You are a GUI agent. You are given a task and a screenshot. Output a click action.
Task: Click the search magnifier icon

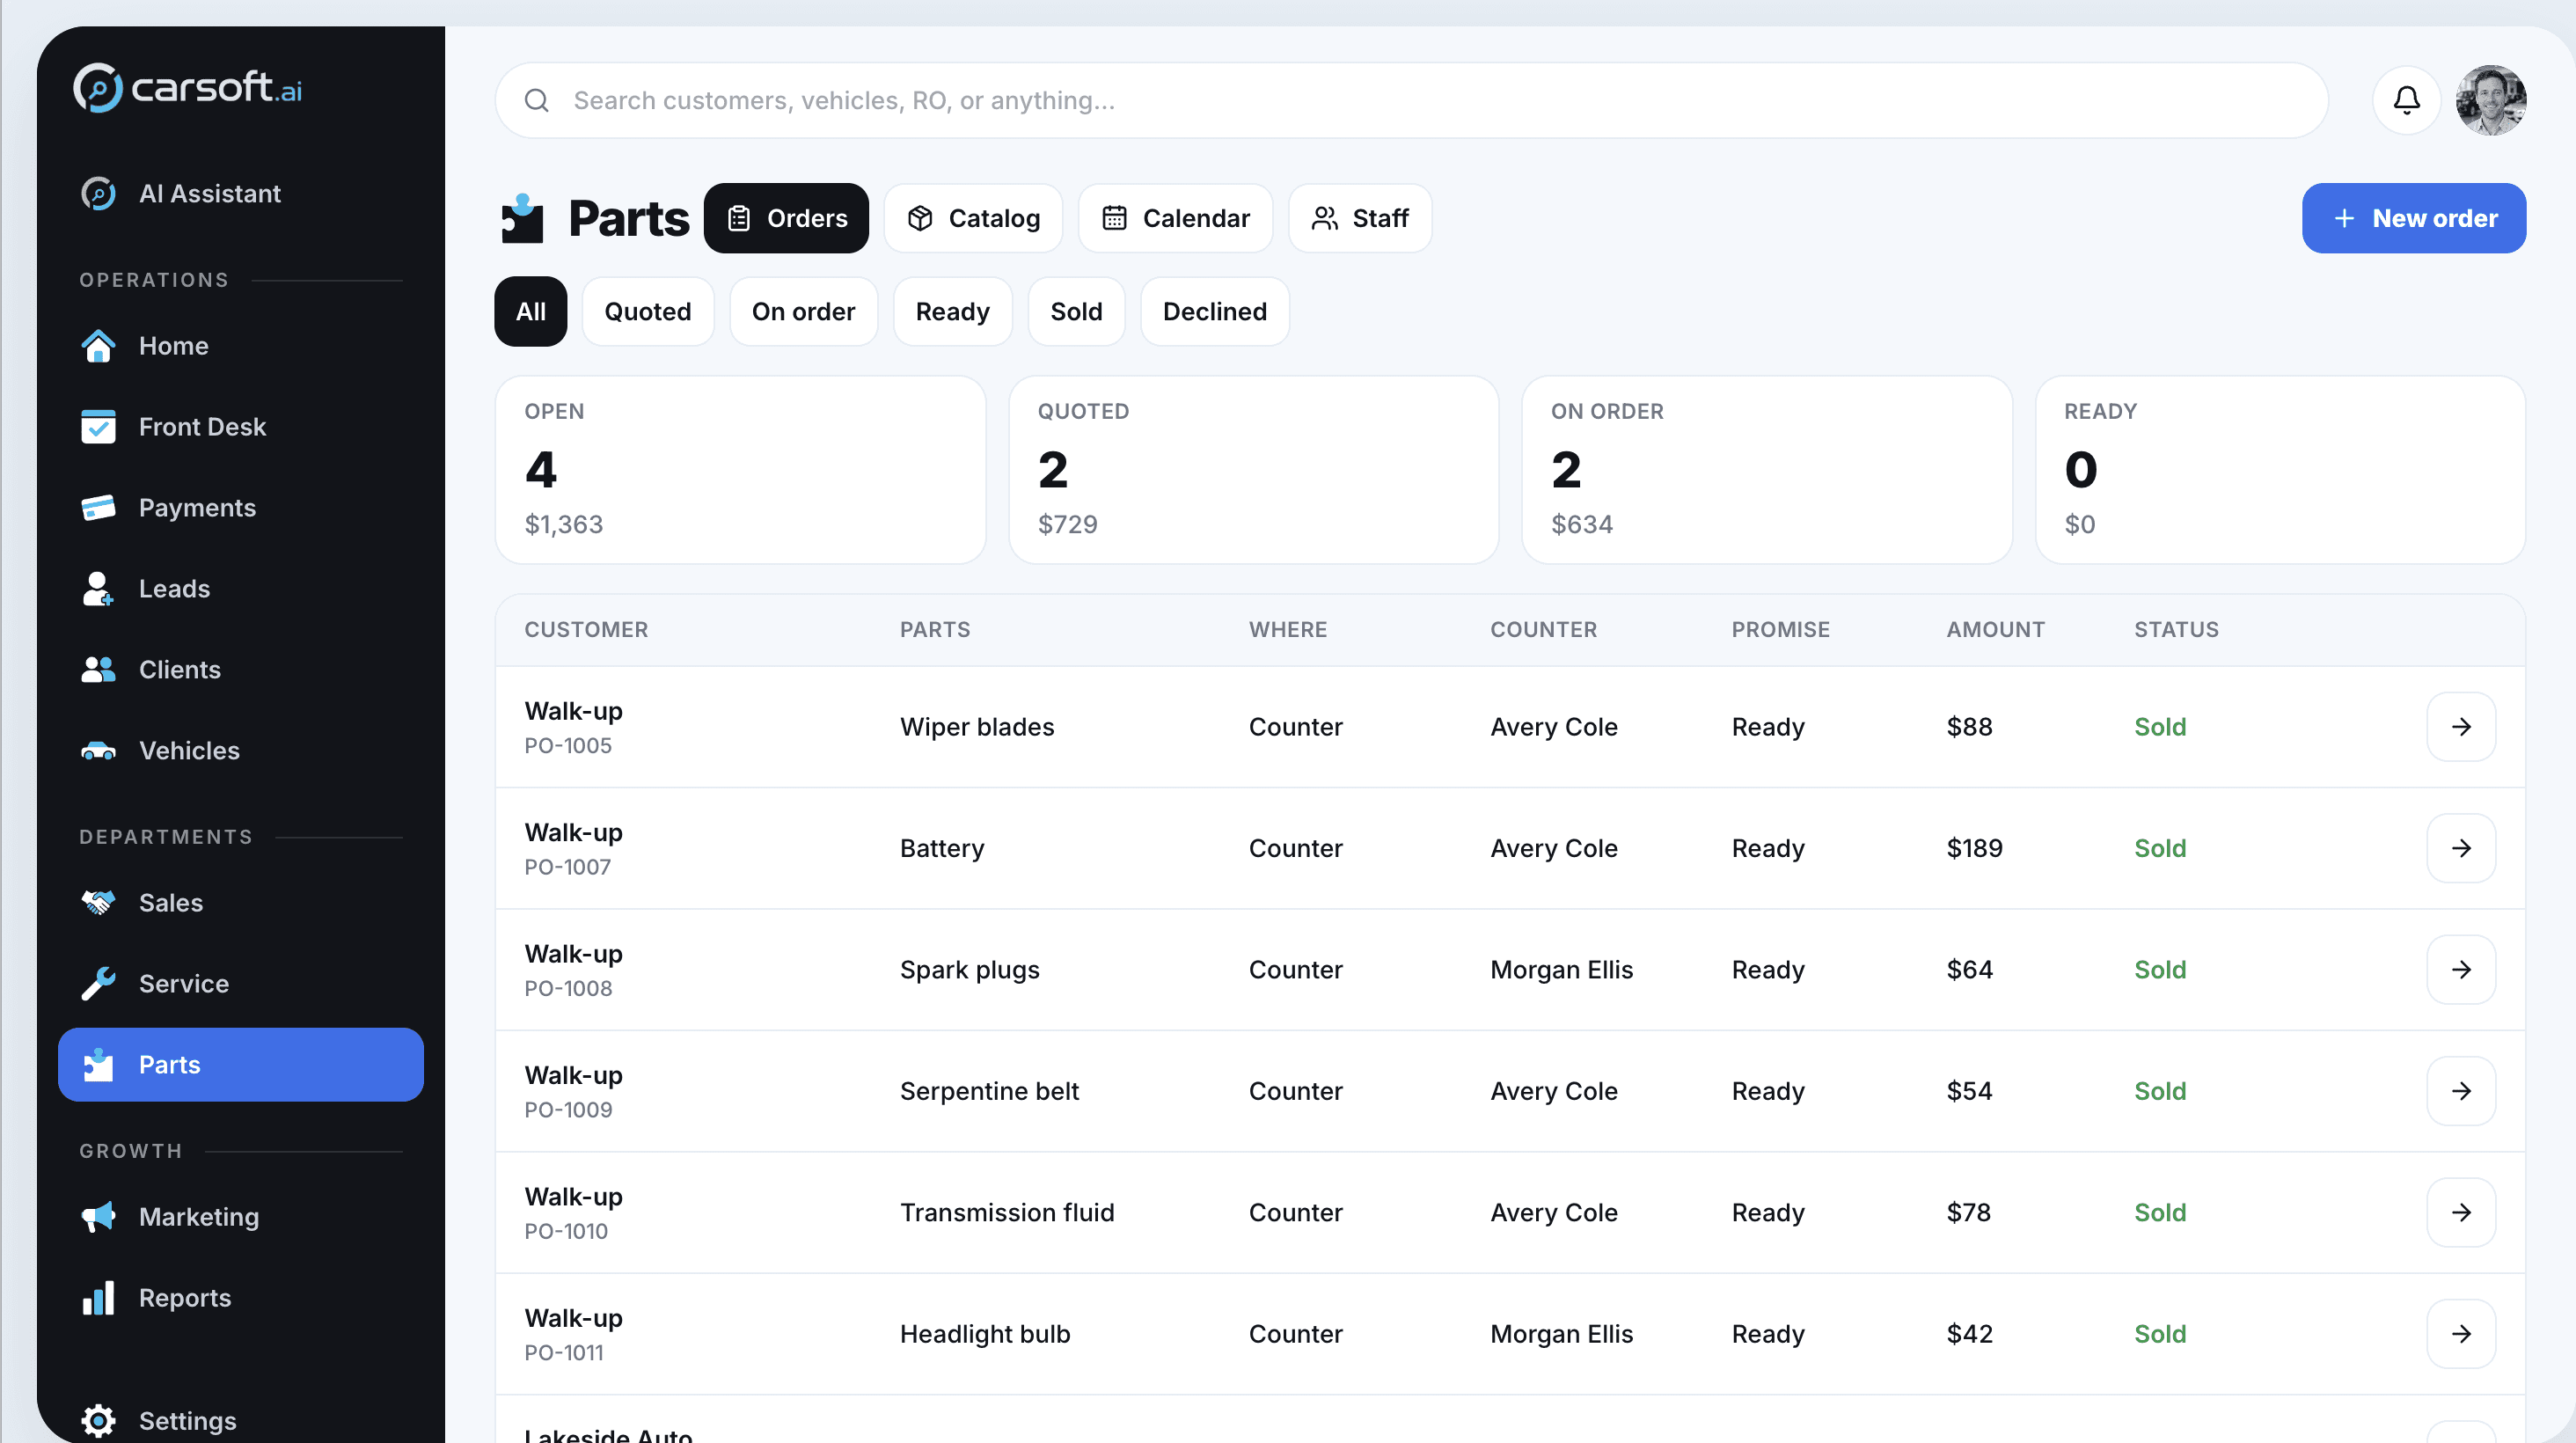coord(537,100)
